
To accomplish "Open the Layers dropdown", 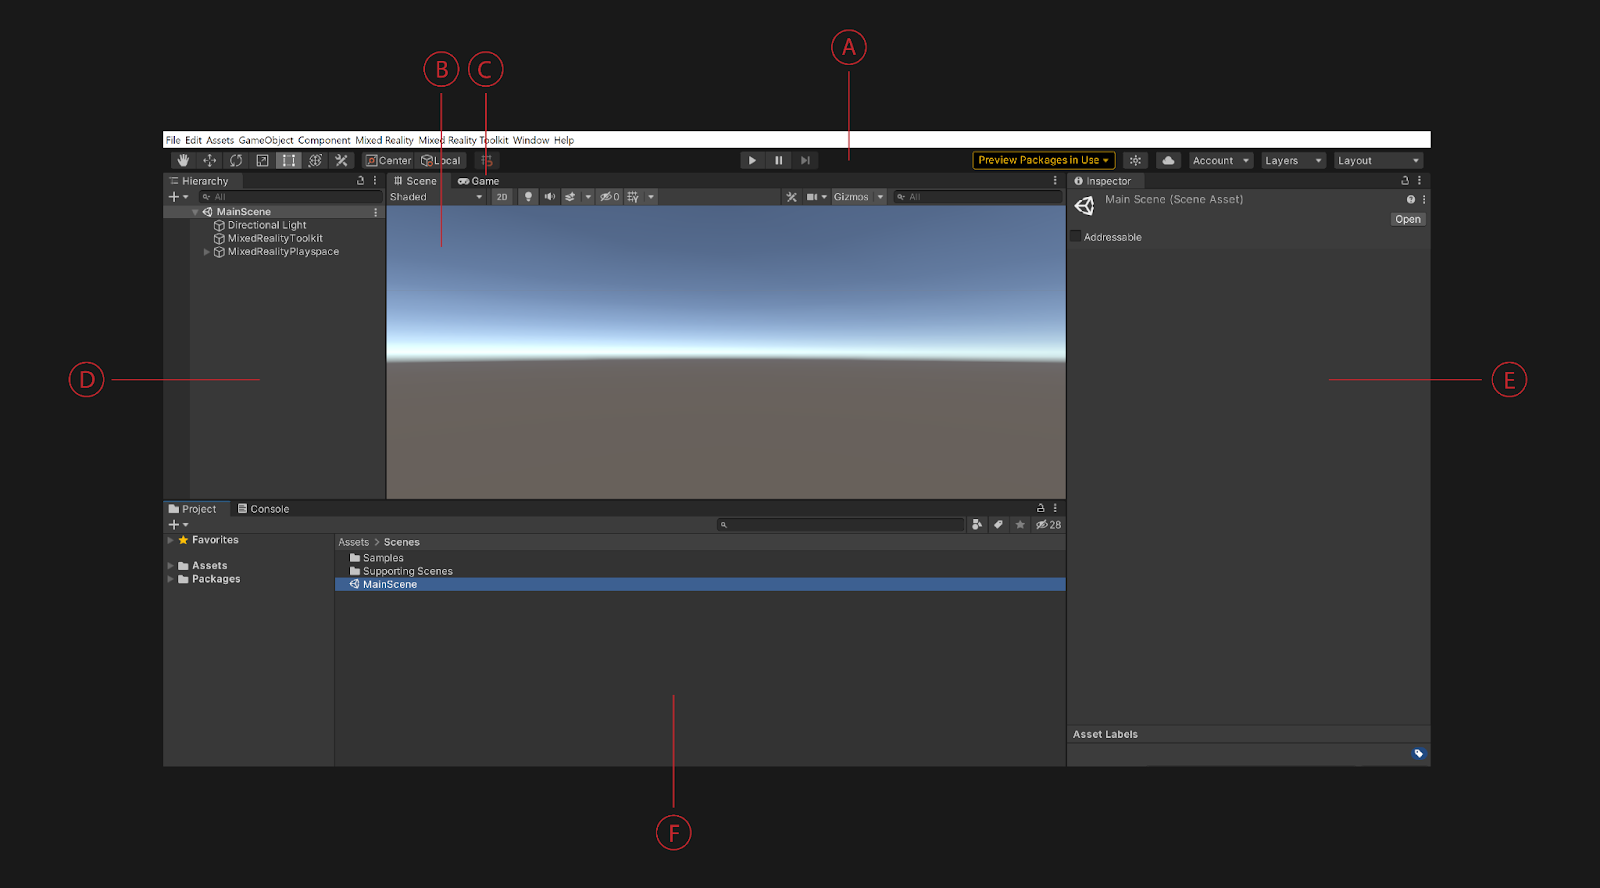I will (1293, 160).
